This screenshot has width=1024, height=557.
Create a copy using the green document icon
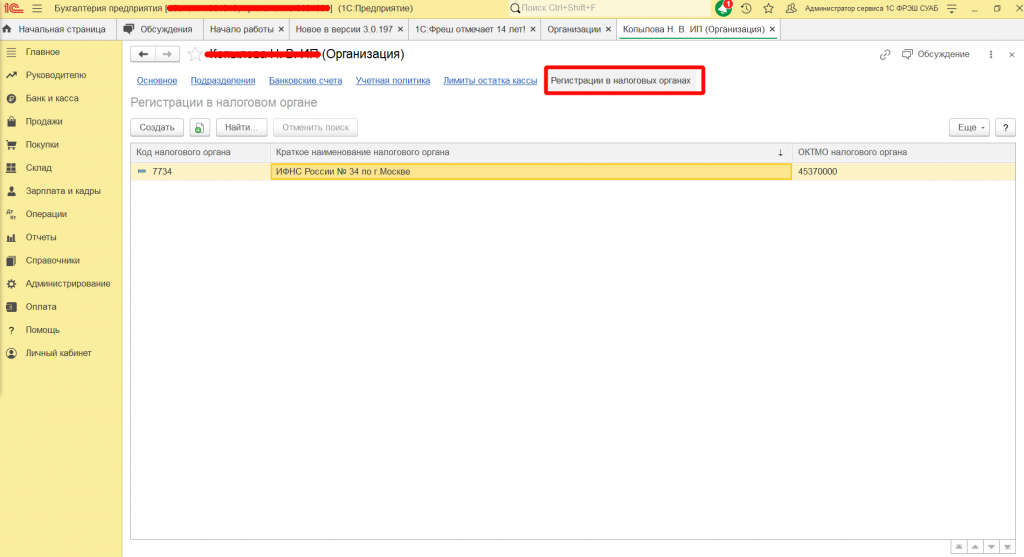(x=199, y=127)
